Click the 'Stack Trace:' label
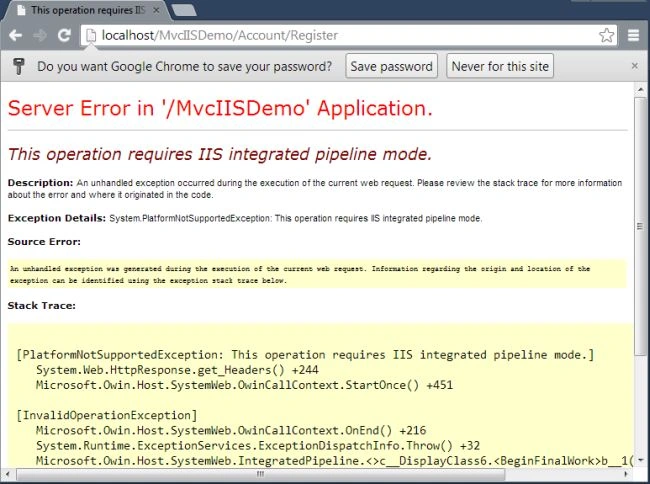Viewport: 650px width, 484px height. (41, 306)
